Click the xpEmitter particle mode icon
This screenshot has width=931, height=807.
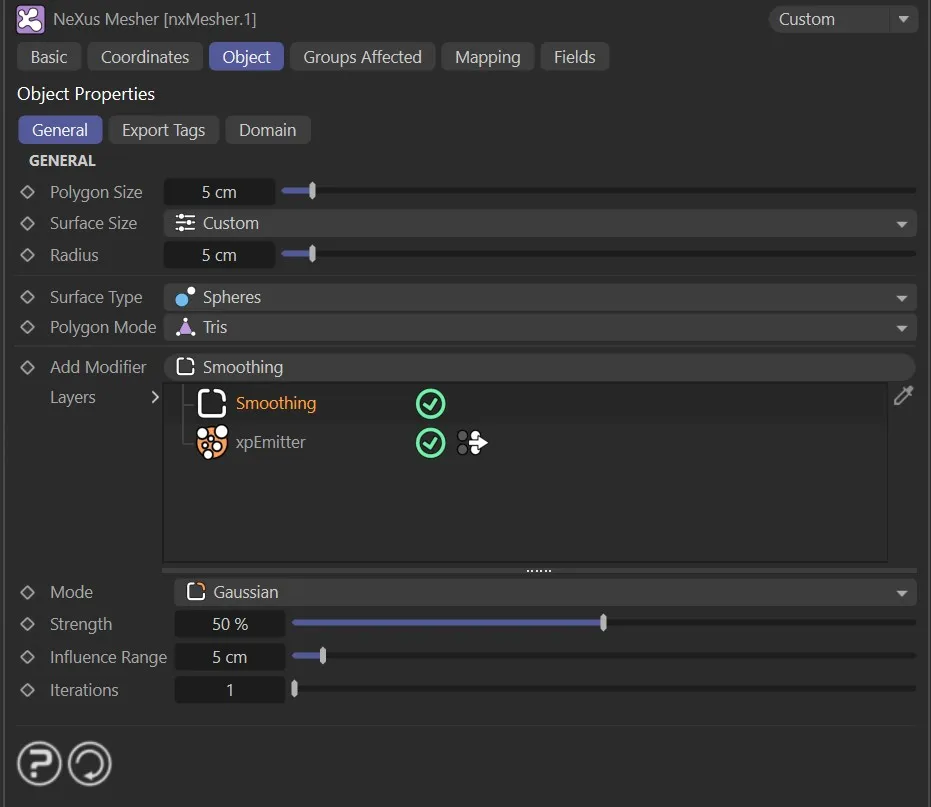[472, 443]
